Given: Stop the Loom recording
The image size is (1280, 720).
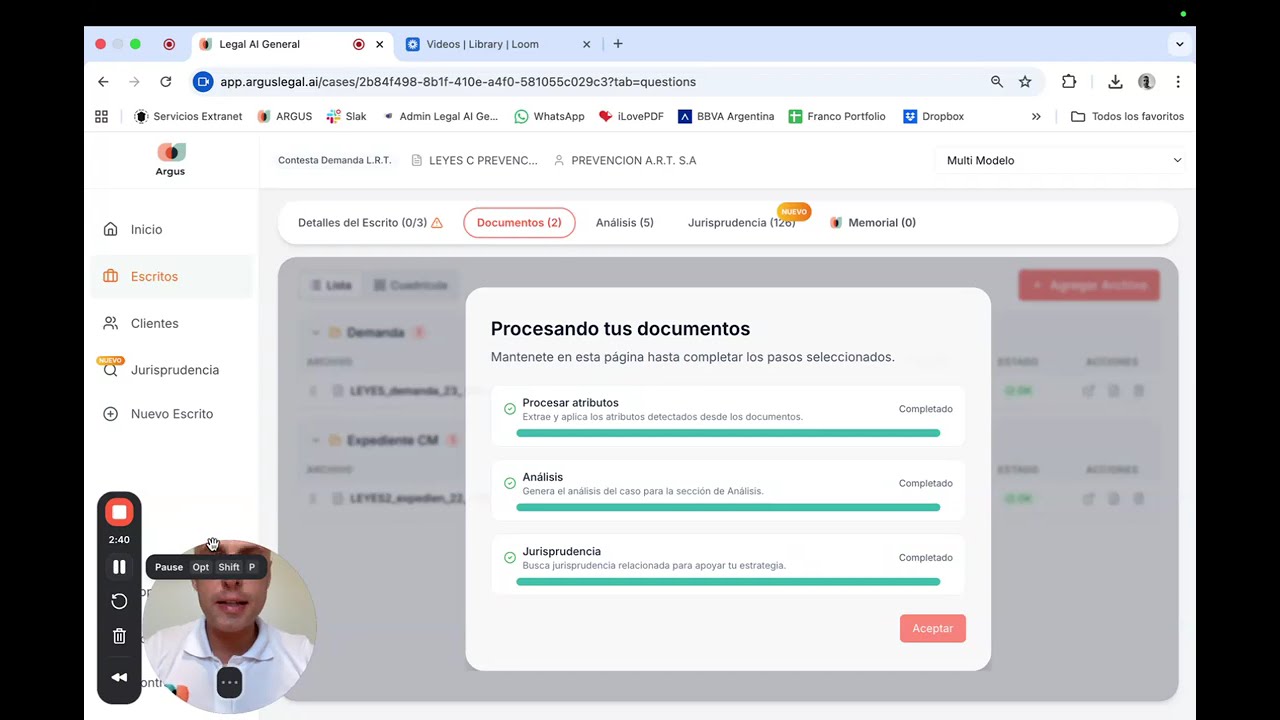Looking at the screenshot, I should point(119,512).
